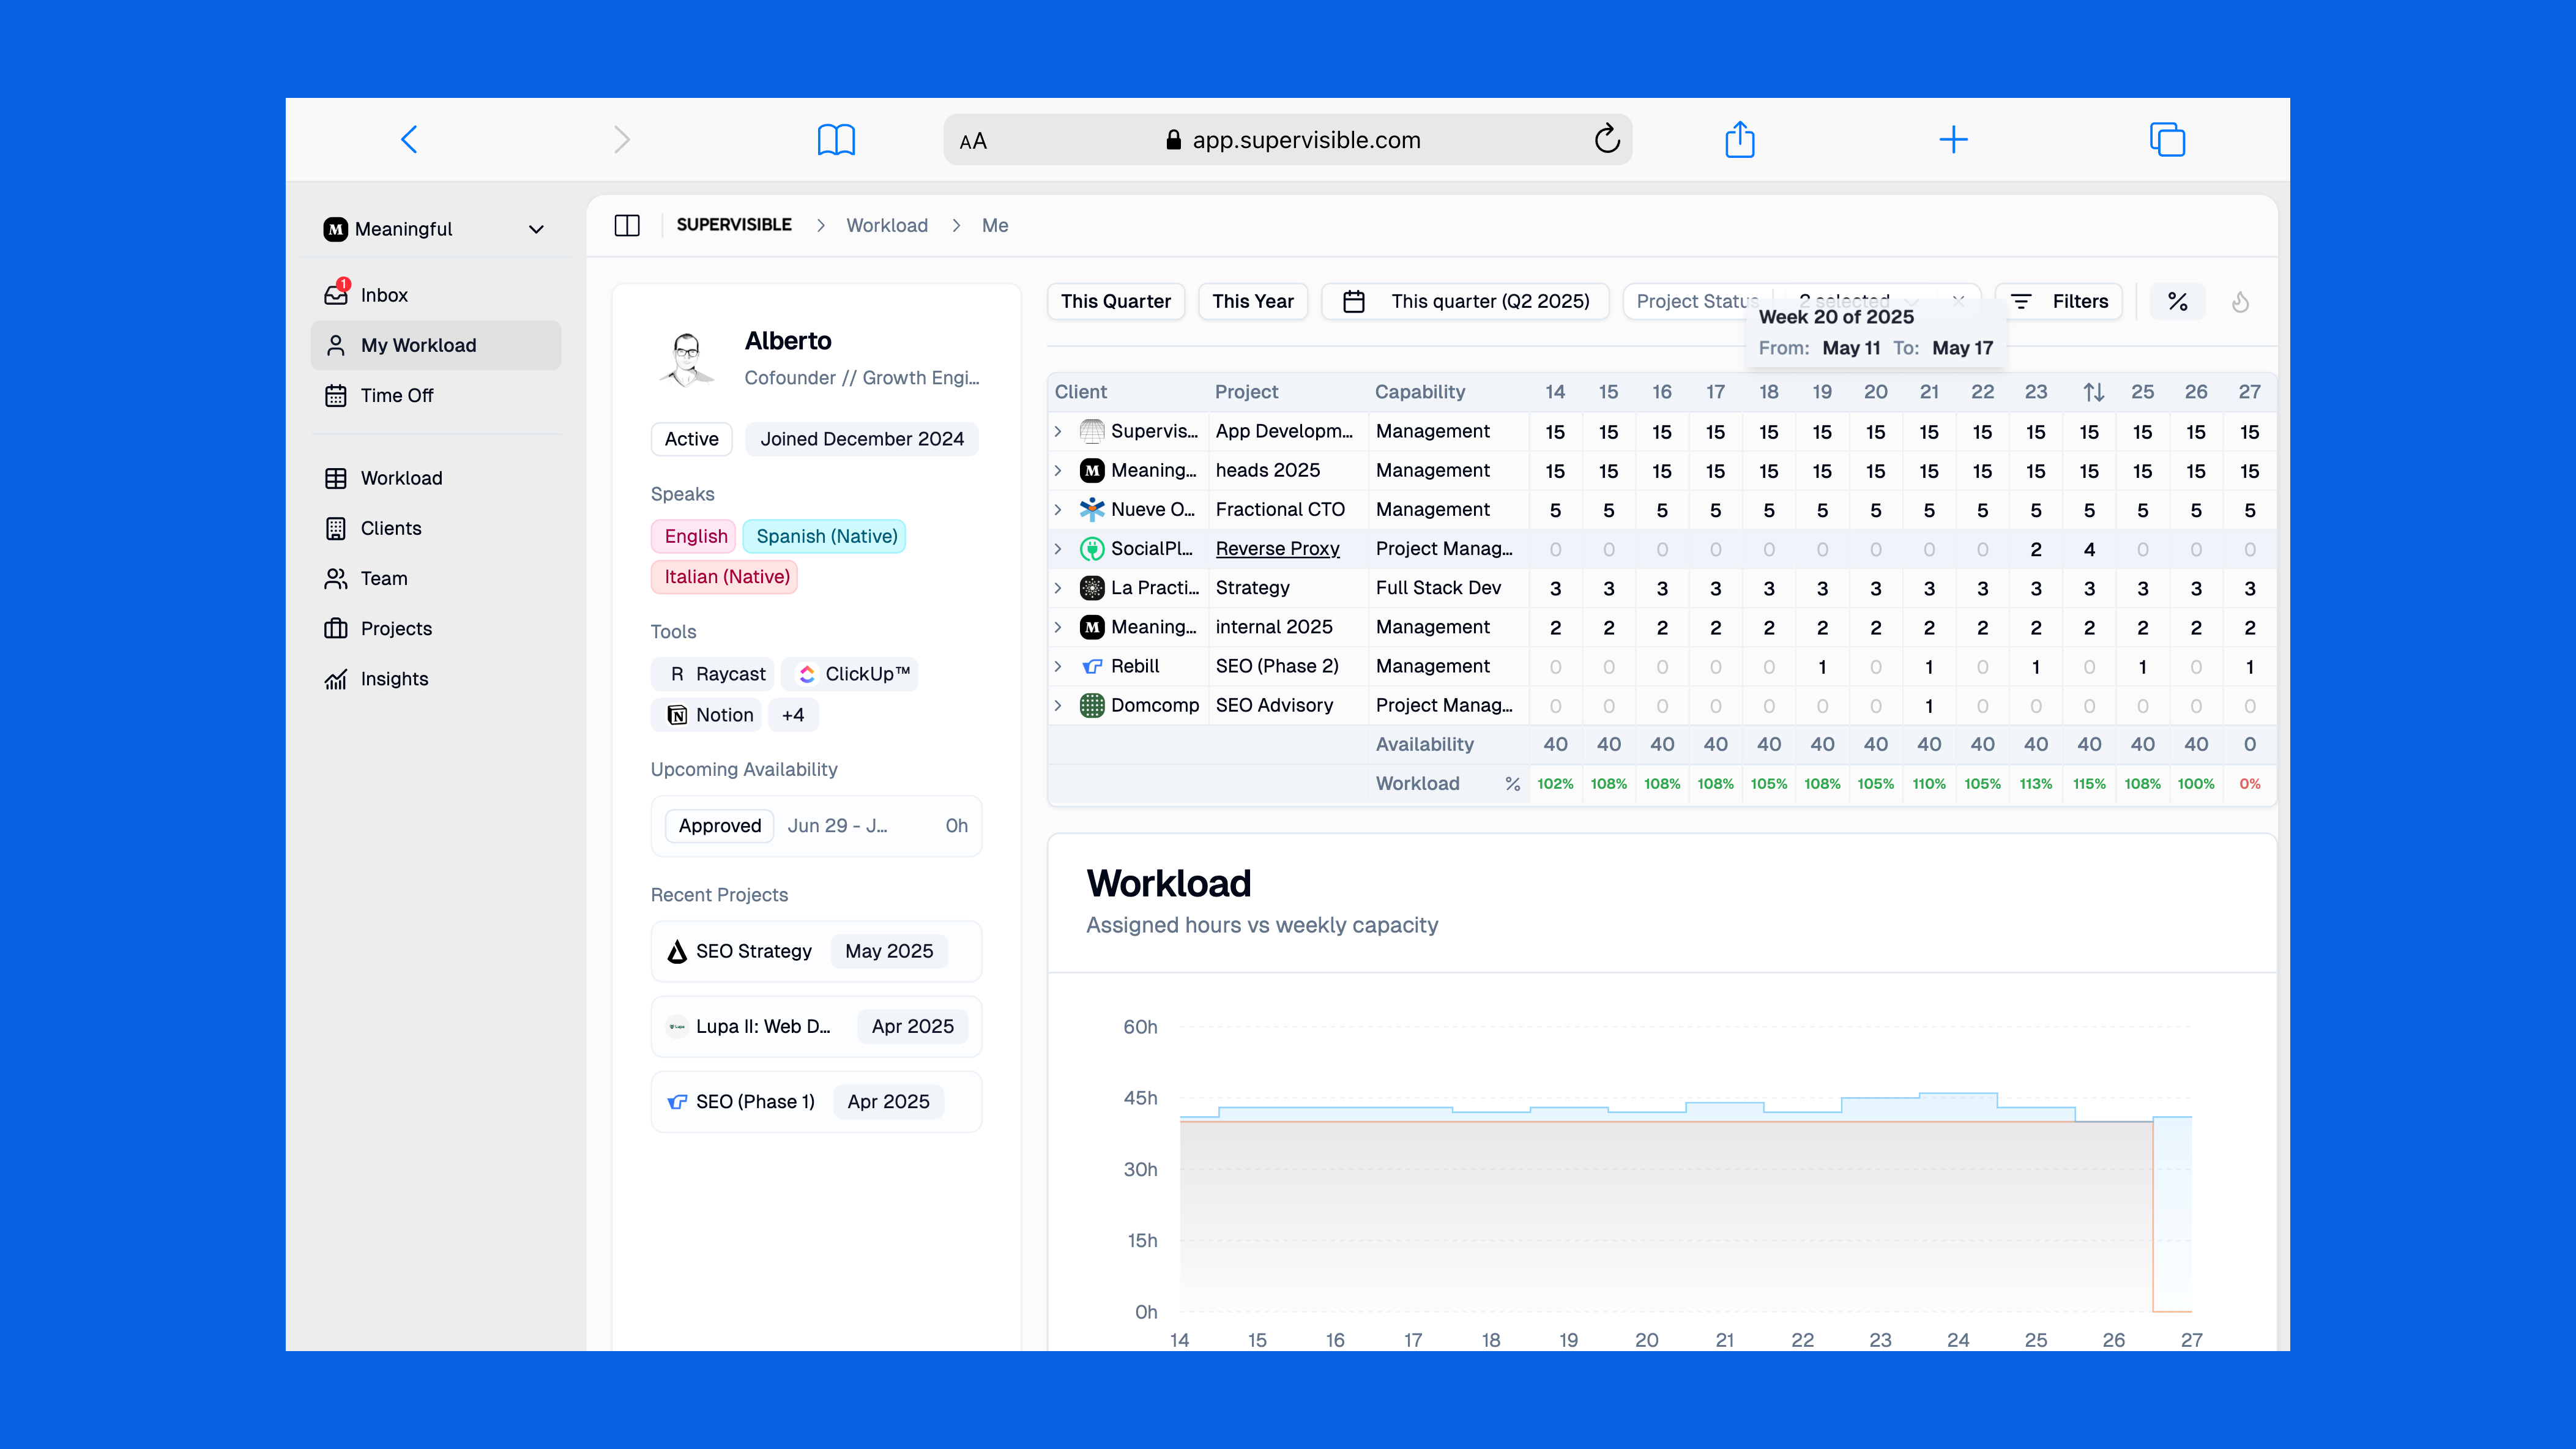Open Safari tabs overview icon

2167,139
